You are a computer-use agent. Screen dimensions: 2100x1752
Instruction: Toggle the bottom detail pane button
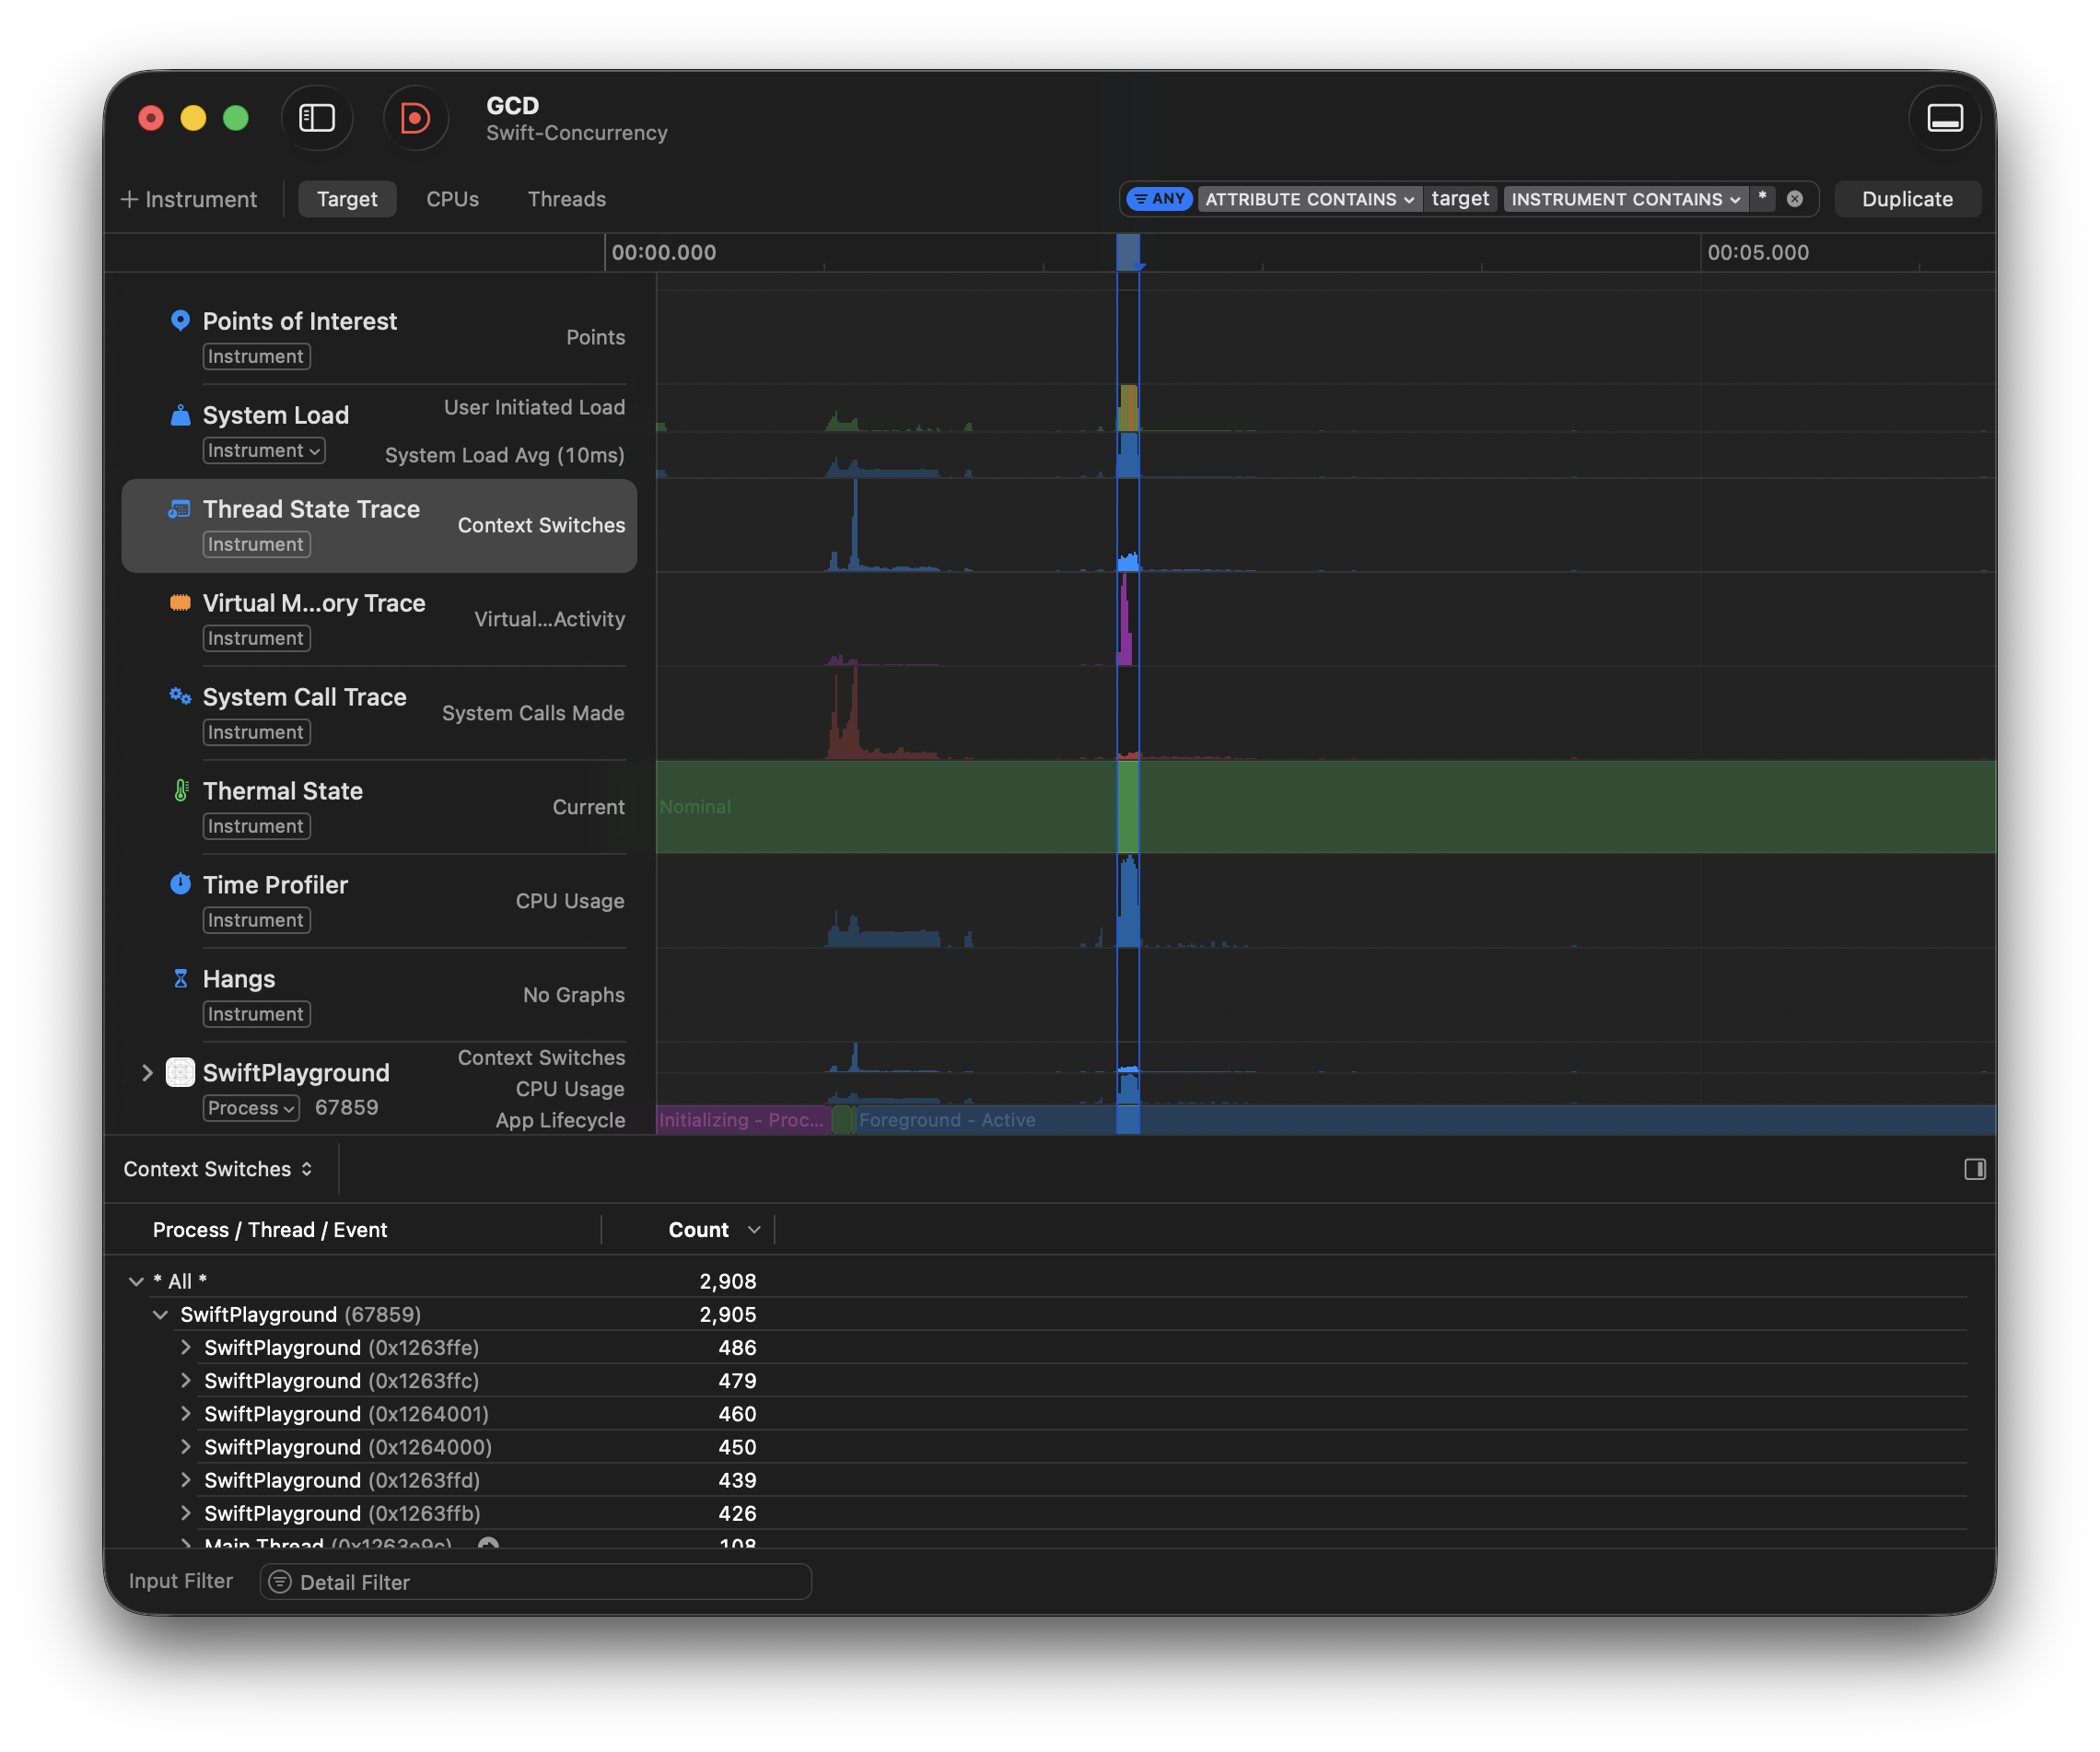point(1944,118)
